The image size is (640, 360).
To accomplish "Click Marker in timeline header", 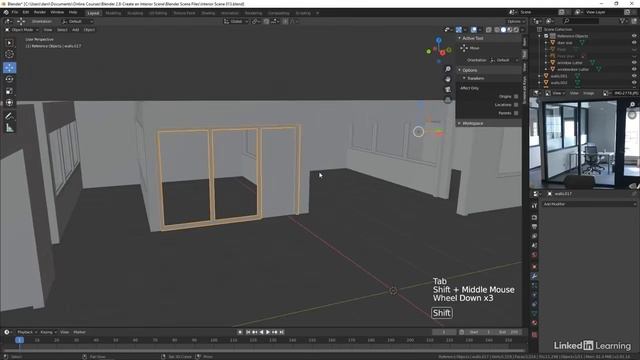I will (79, 332).
